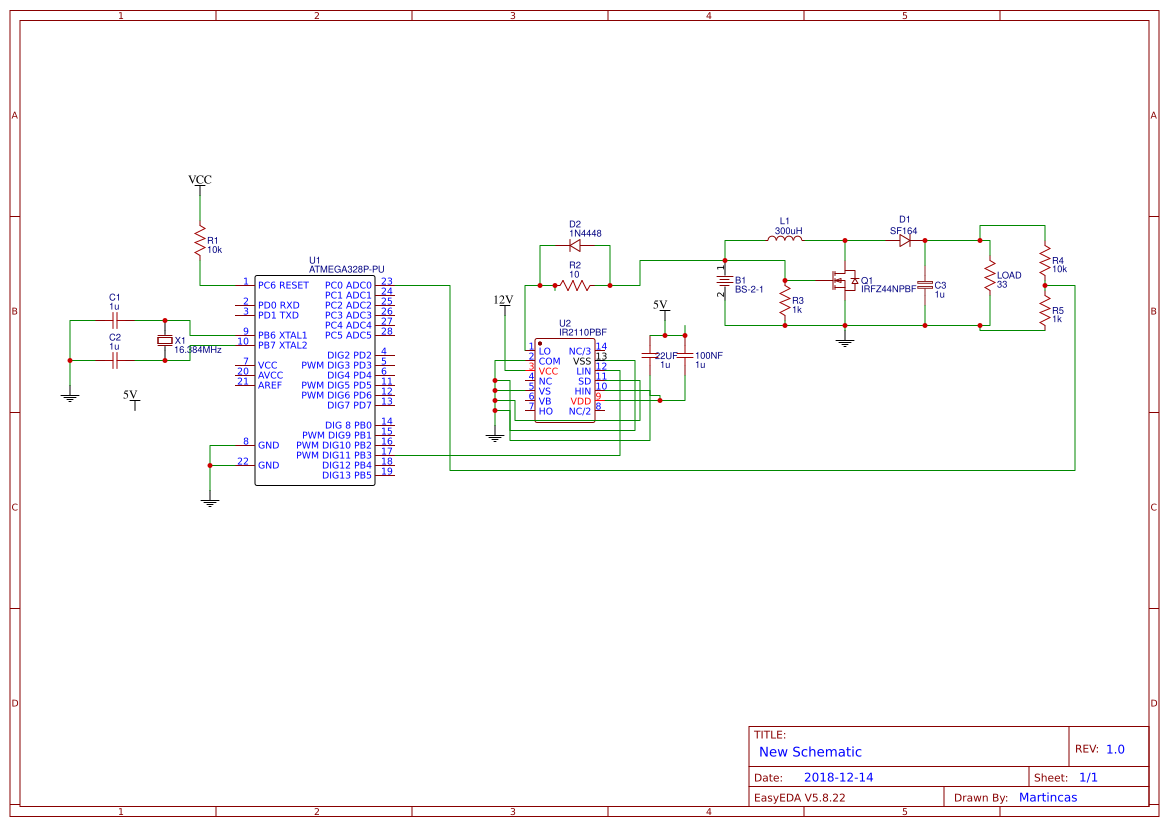This screenshot has height=827, width=1169.
Task: Click the C3 capacitor symbol
Action: pyautogui.click(x=925, y=284)
